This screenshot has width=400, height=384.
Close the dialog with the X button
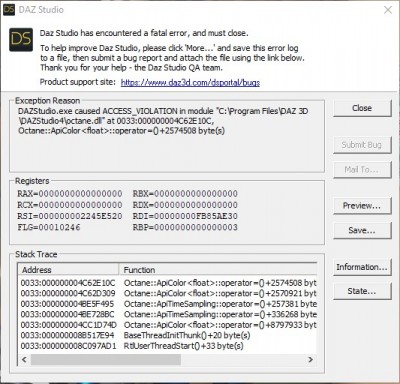click(388, 10)
